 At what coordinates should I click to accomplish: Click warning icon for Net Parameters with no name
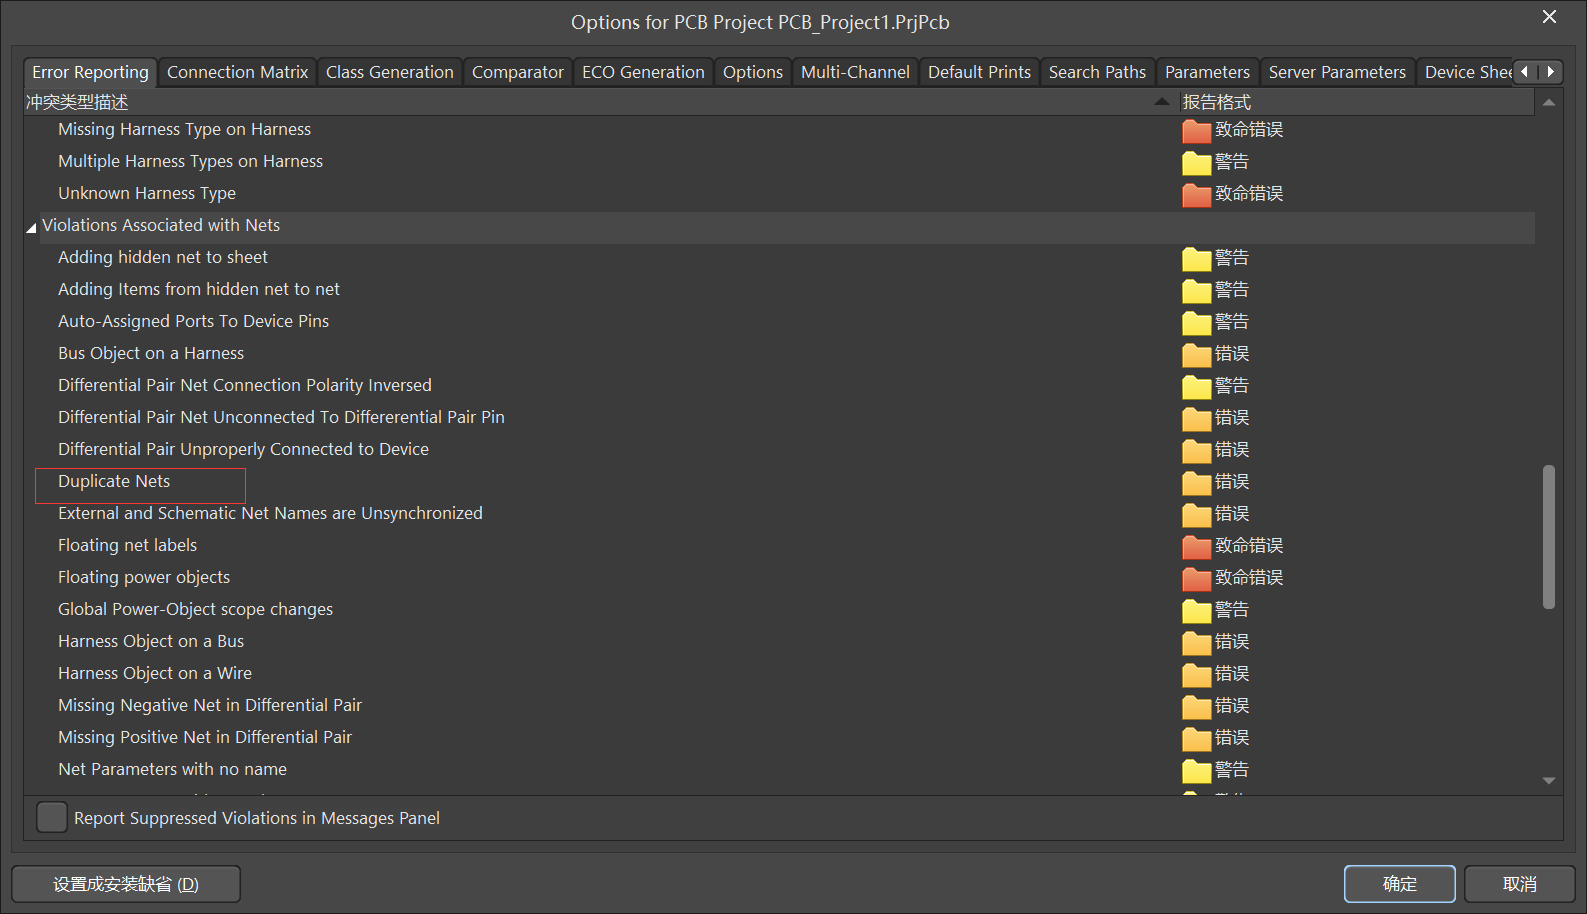(x=1196, y=770)
